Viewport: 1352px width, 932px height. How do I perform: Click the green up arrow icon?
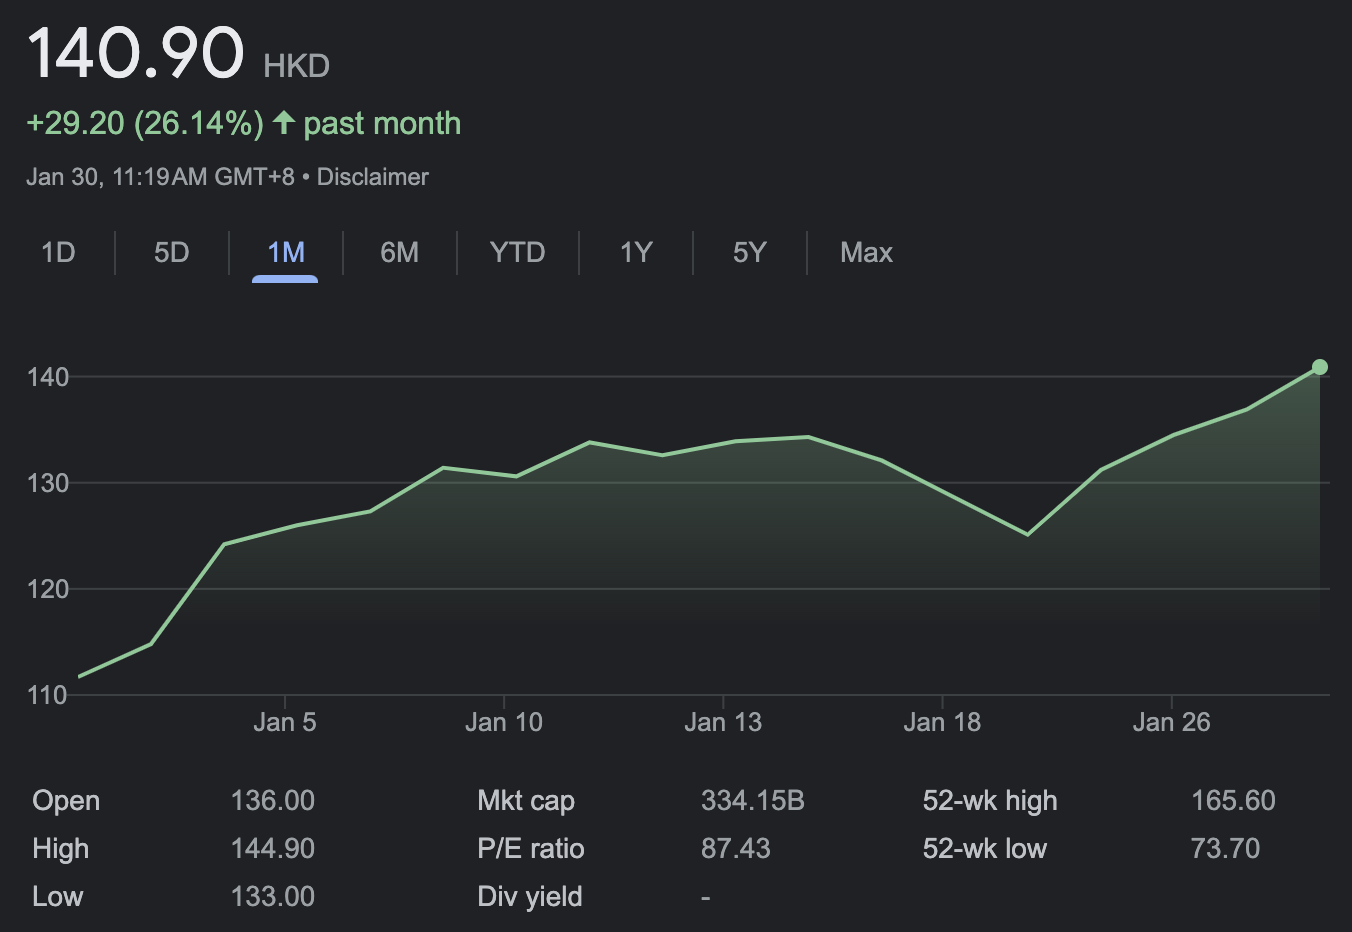click(284, 123)
